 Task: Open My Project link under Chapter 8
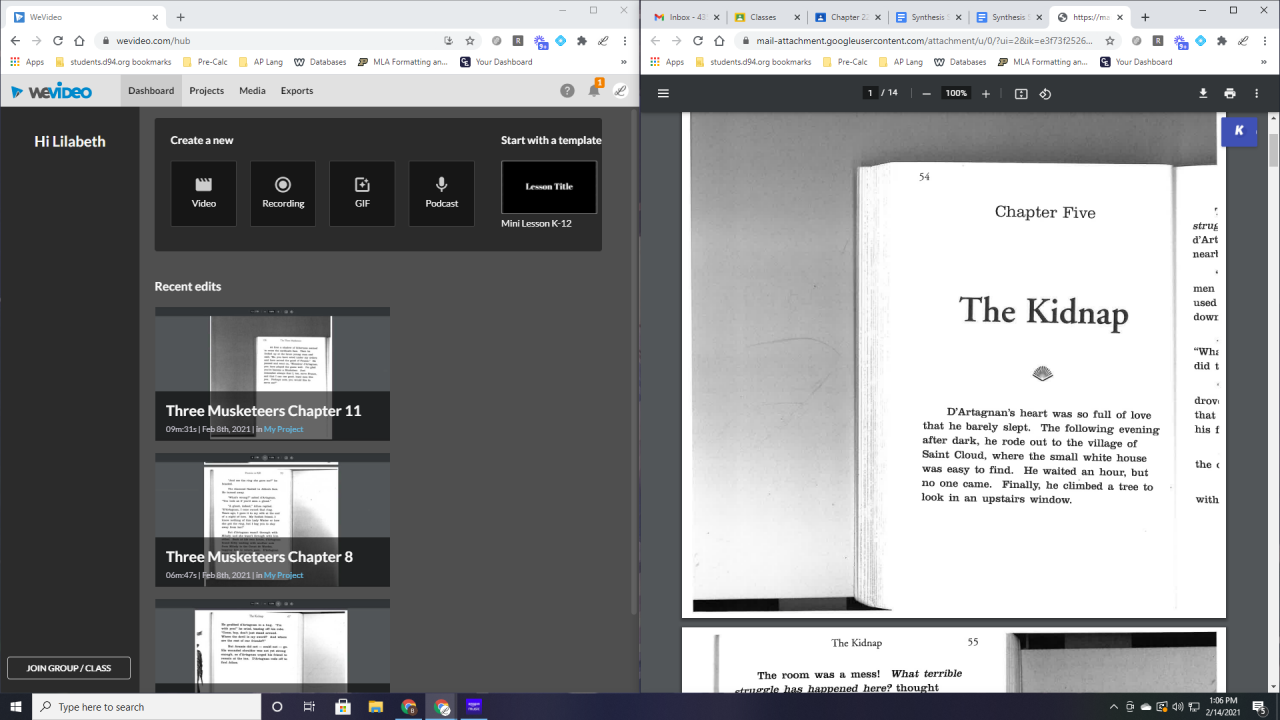[x=284, y=575]
